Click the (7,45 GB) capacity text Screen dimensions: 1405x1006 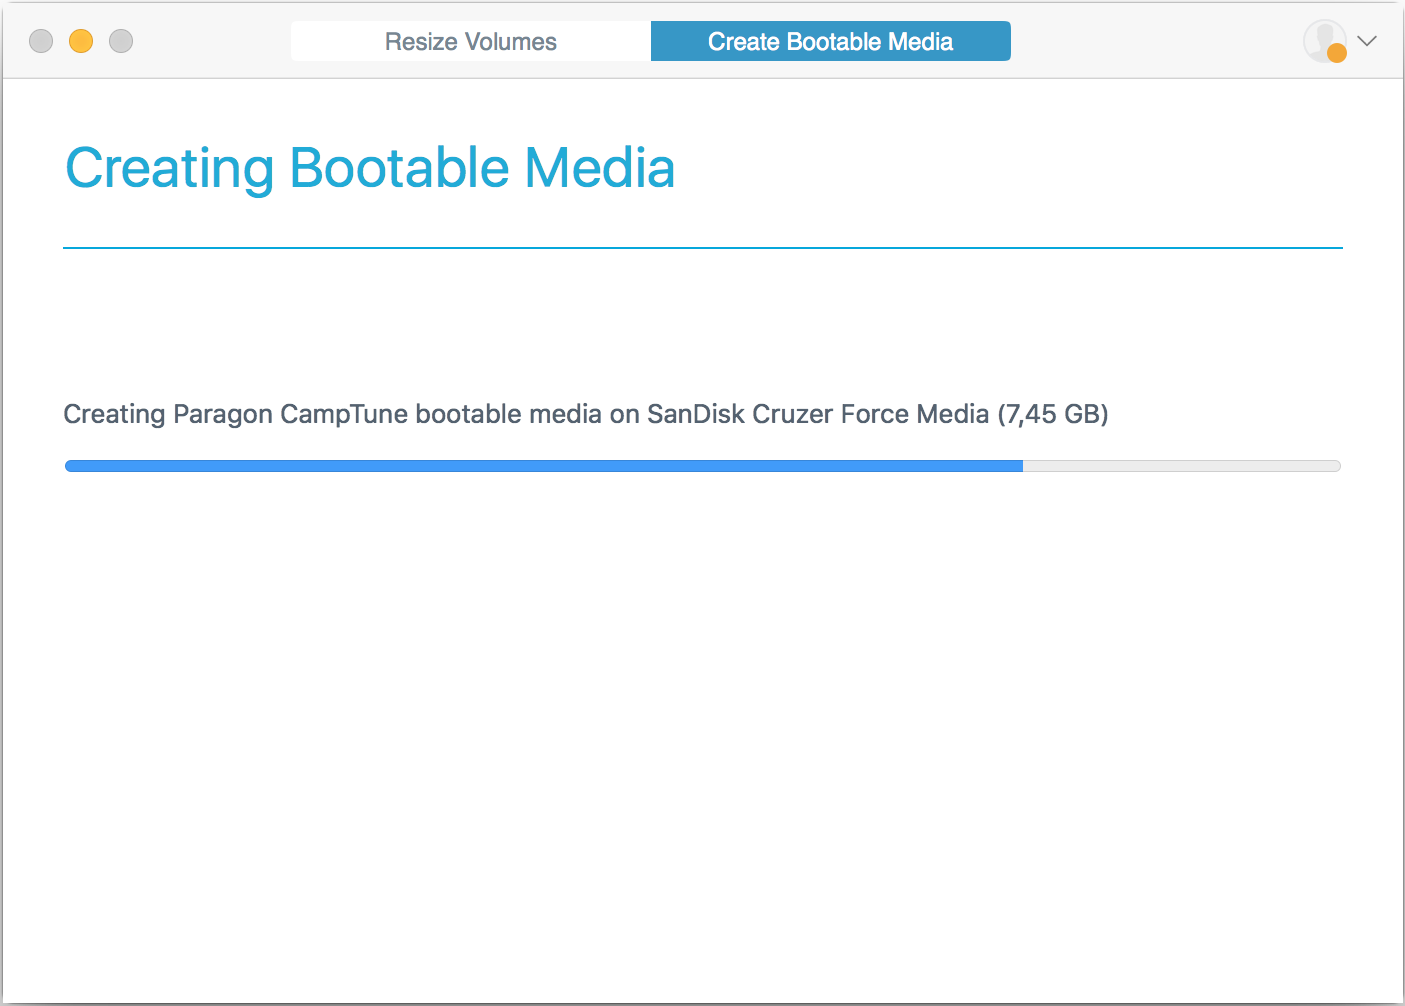click(1053, 414)
